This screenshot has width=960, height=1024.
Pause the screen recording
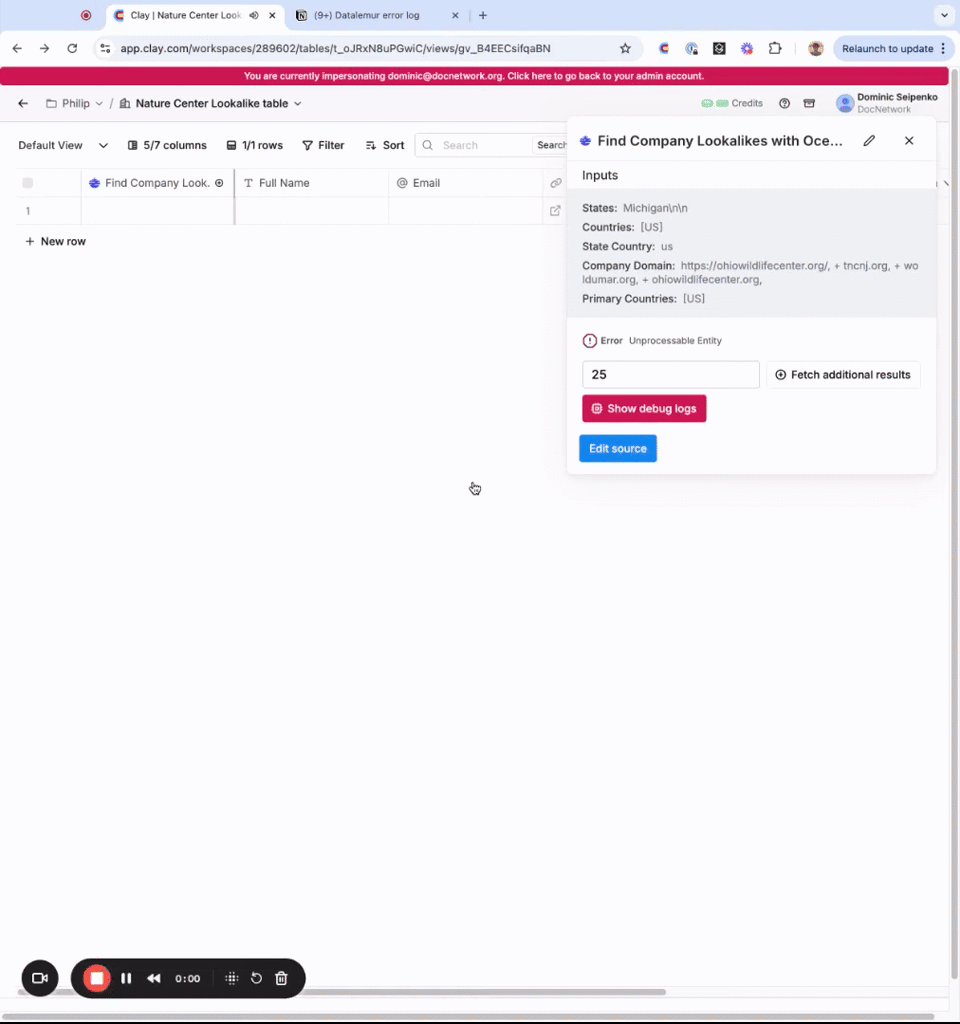pos(126,978)
